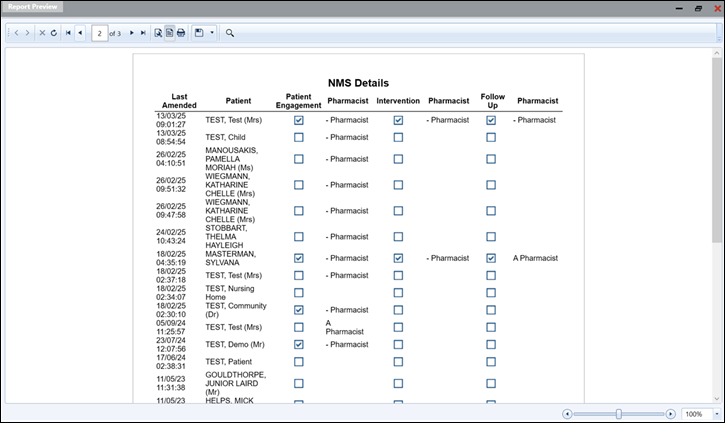Viewport: 725px width, 423px height.
Task: Close the Report Preview window
Action: click(718, 8)
